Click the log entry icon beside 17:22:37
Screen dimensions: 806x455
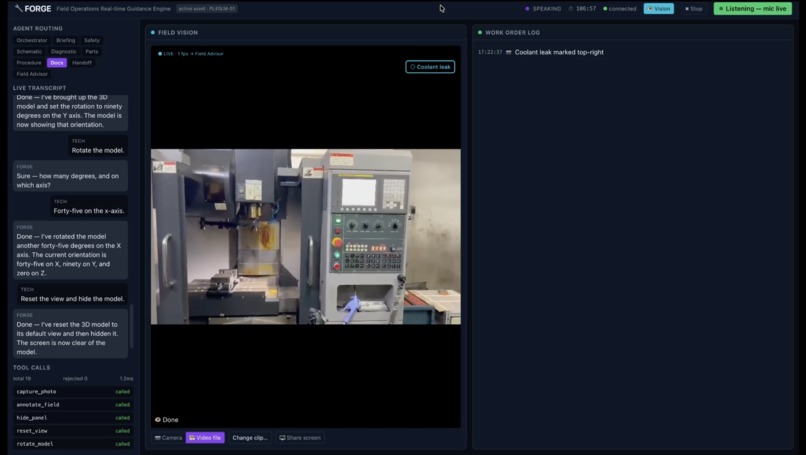point(508,52)
